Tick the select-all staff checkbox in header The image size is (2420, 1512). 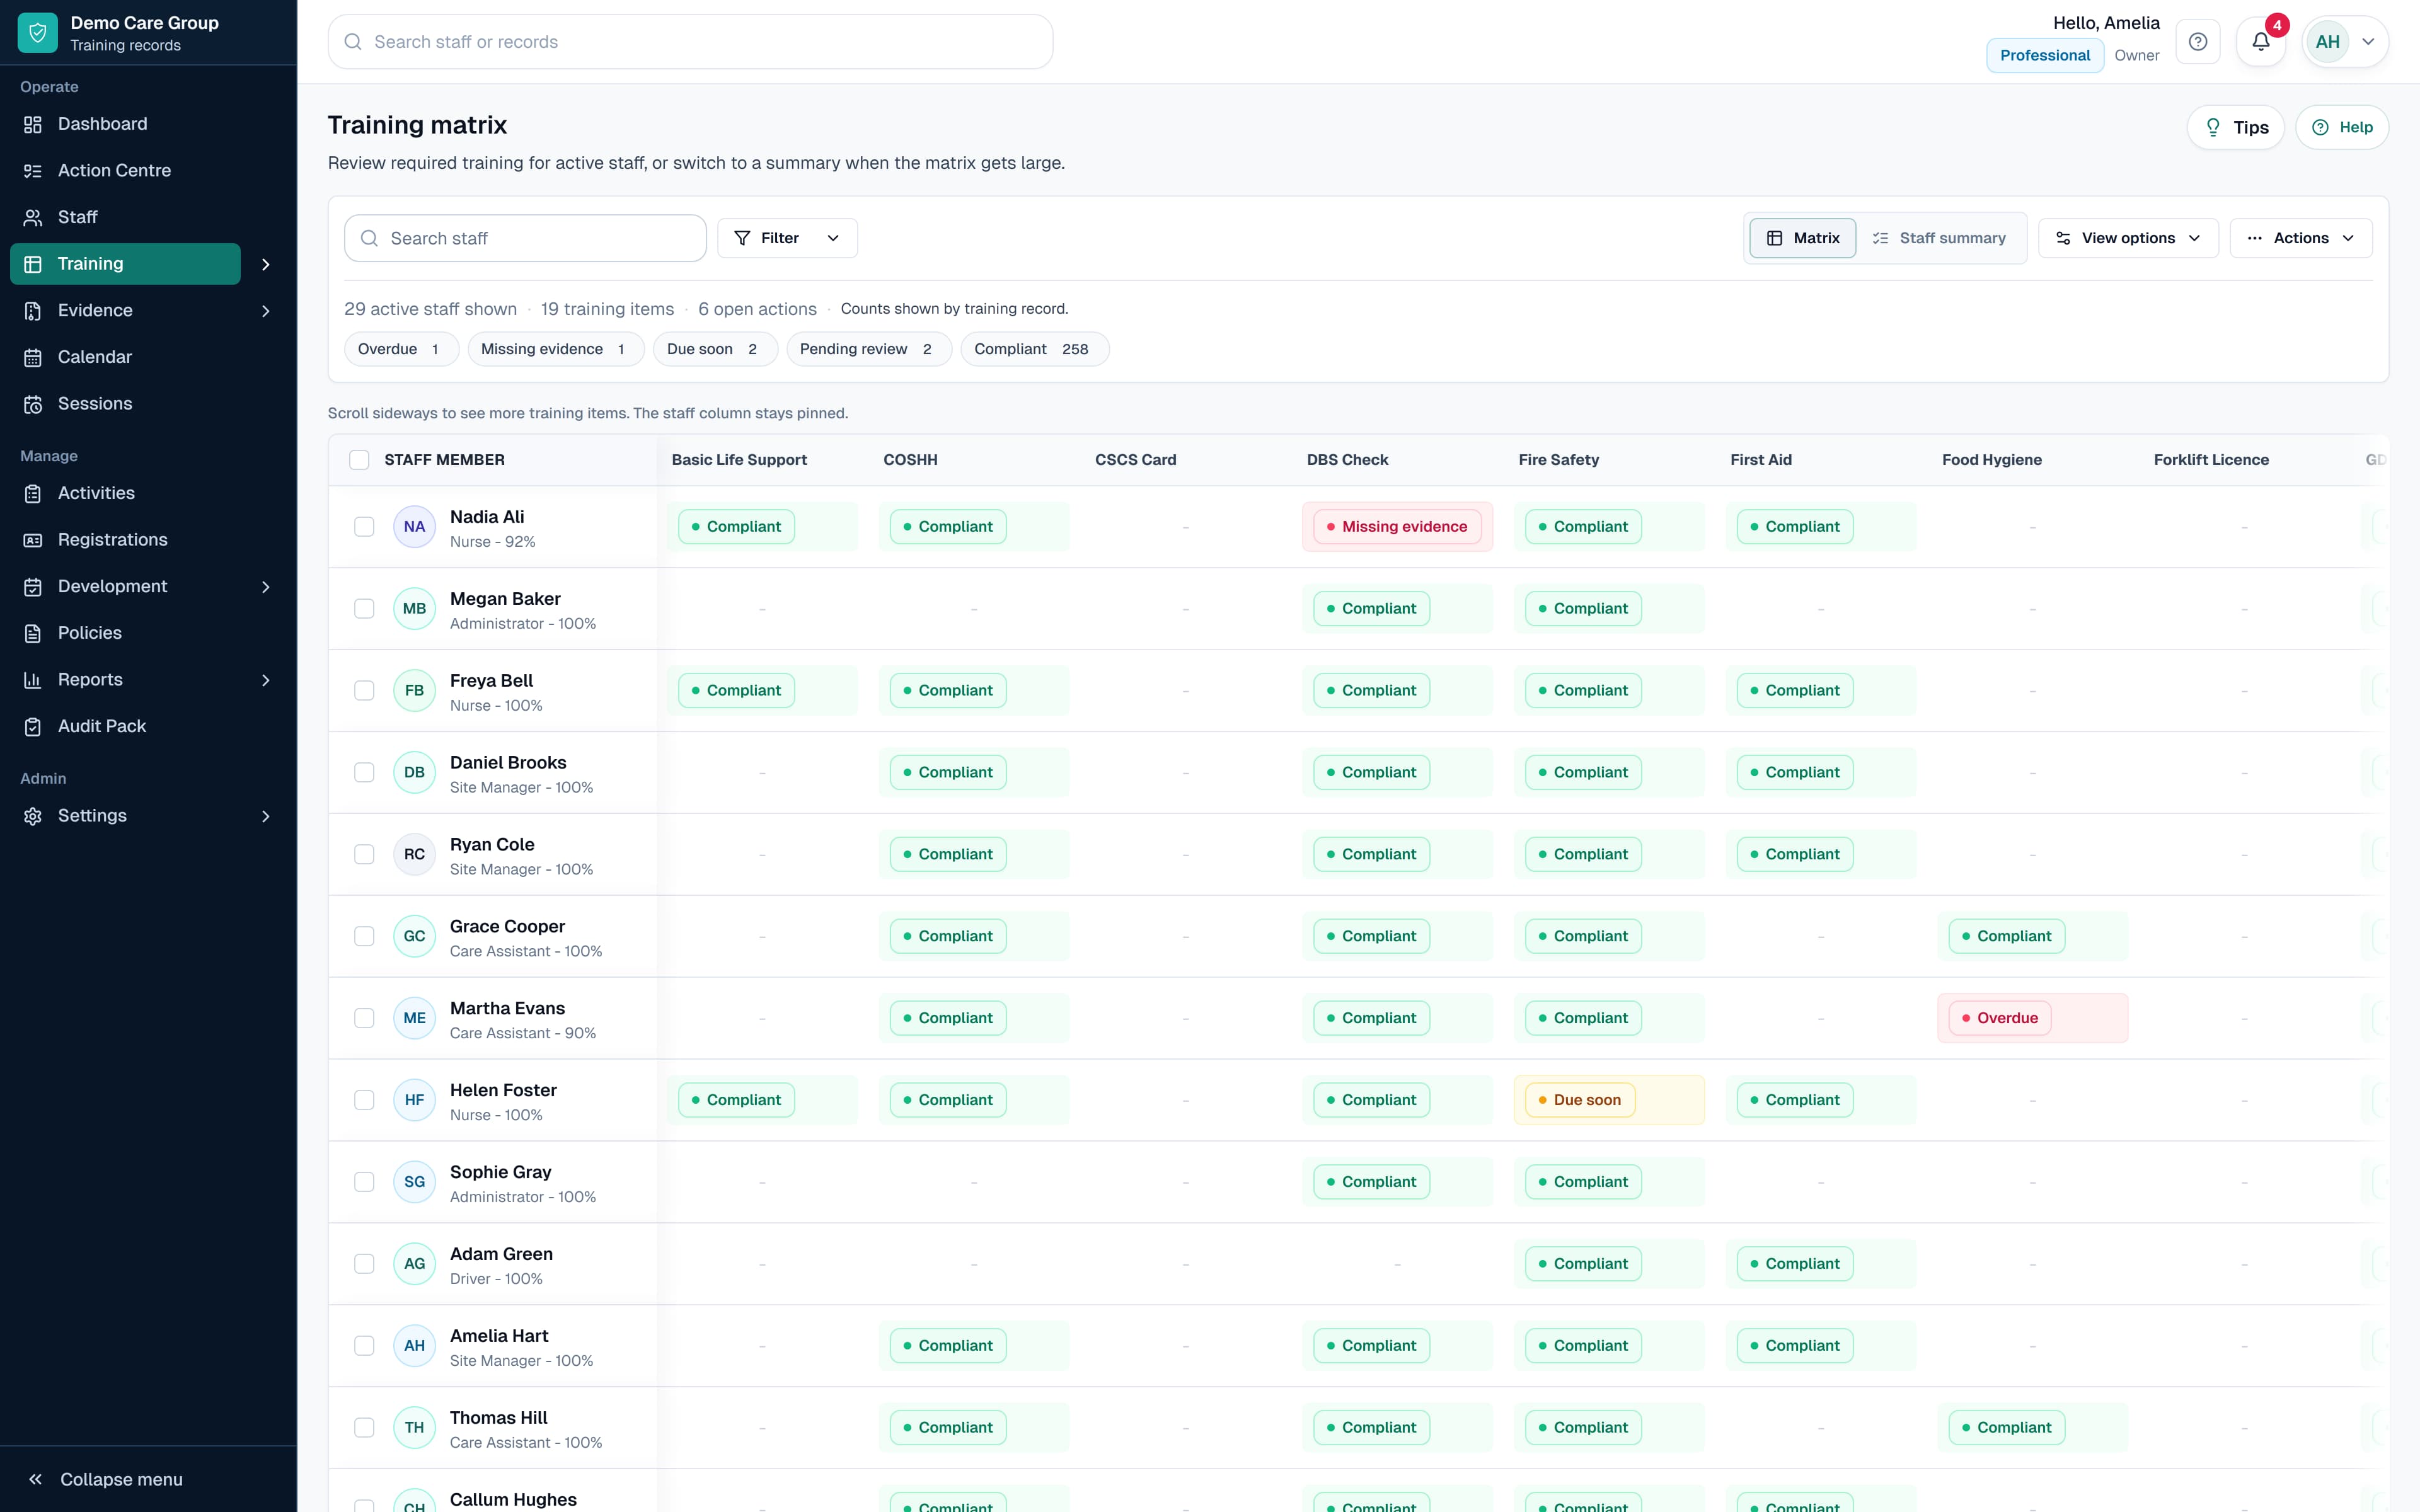359,460
